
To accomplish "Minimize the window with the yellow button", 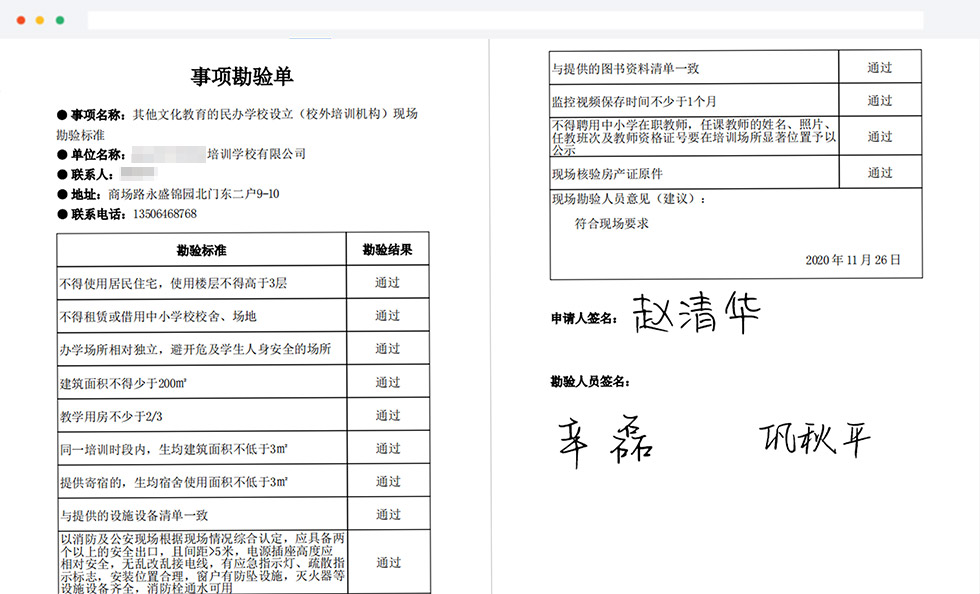I will click(40, 20).
